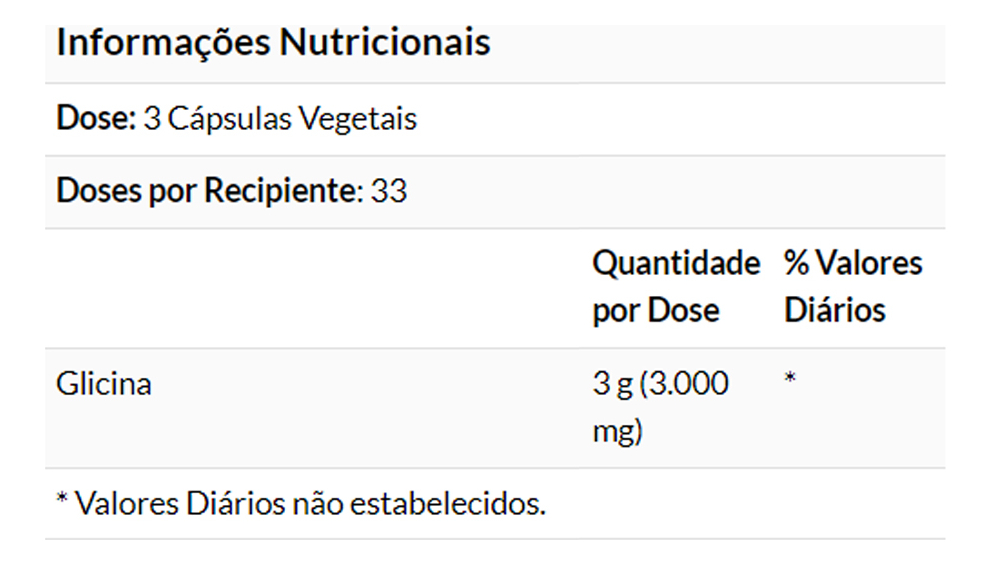The height and width of the screenshot is (565, 991).
Task: Click the word Recipiente
Action: click(x=281, y=191)
